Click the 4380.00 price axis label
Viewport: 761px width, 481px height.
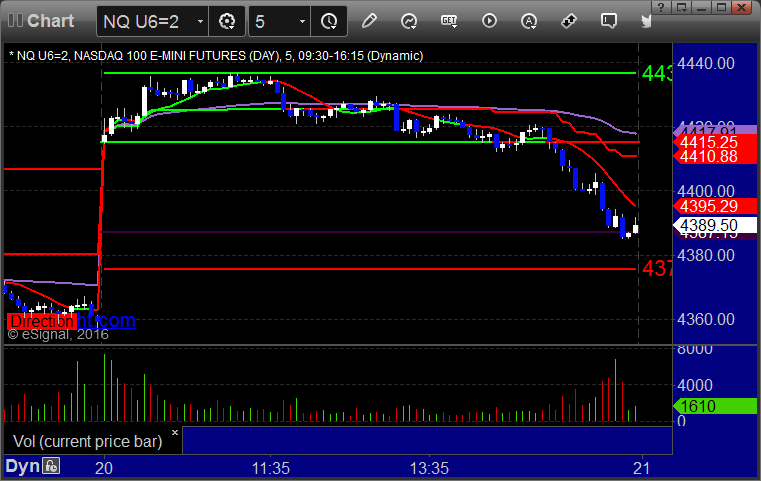click(706, 255)
